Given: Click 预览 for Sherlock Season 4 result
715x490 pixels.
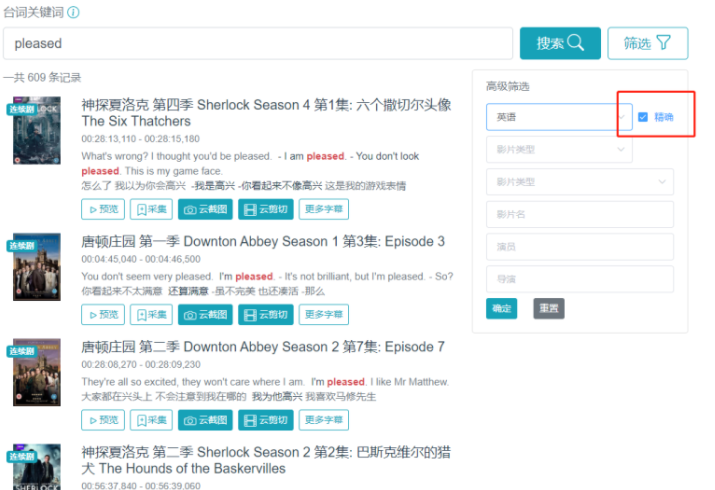Looking at the screenshot, I should click(103, 208).
